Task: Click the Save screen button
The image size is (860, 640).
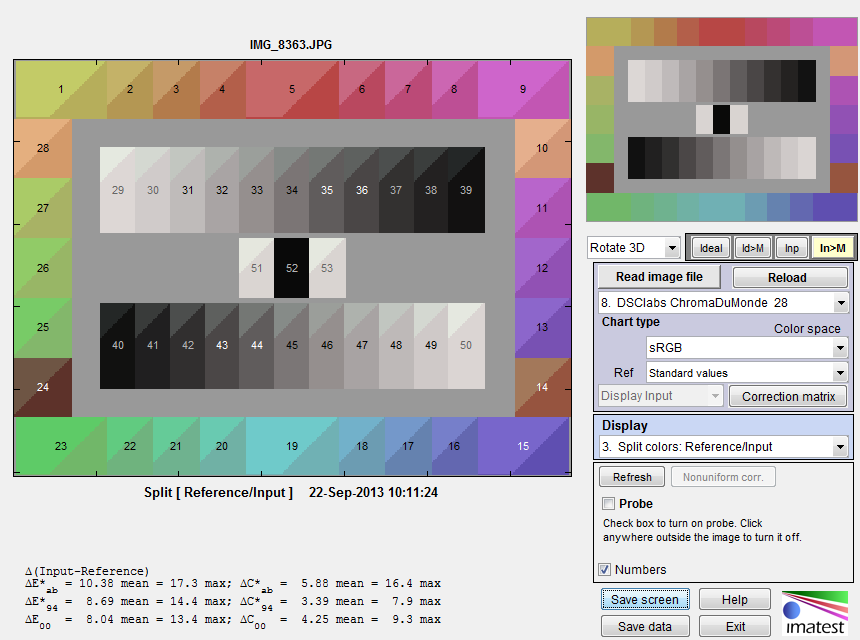Action: (645, 600)
